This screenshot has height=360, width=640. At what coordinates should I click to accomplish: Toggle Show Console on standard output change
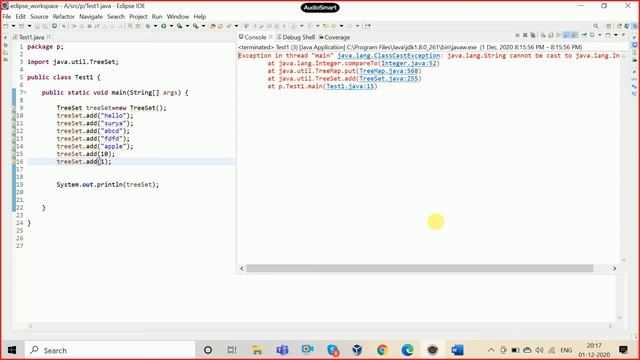point(566,35)
